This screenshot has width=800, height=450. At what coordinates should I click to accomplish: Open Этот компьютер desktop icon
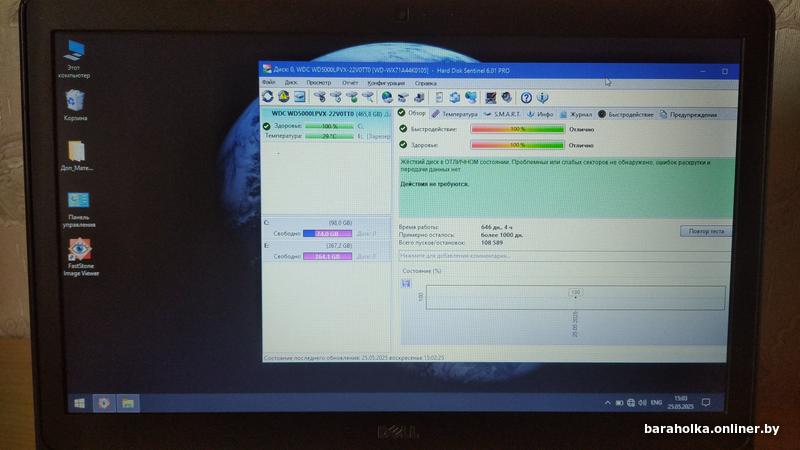point(74,59)
